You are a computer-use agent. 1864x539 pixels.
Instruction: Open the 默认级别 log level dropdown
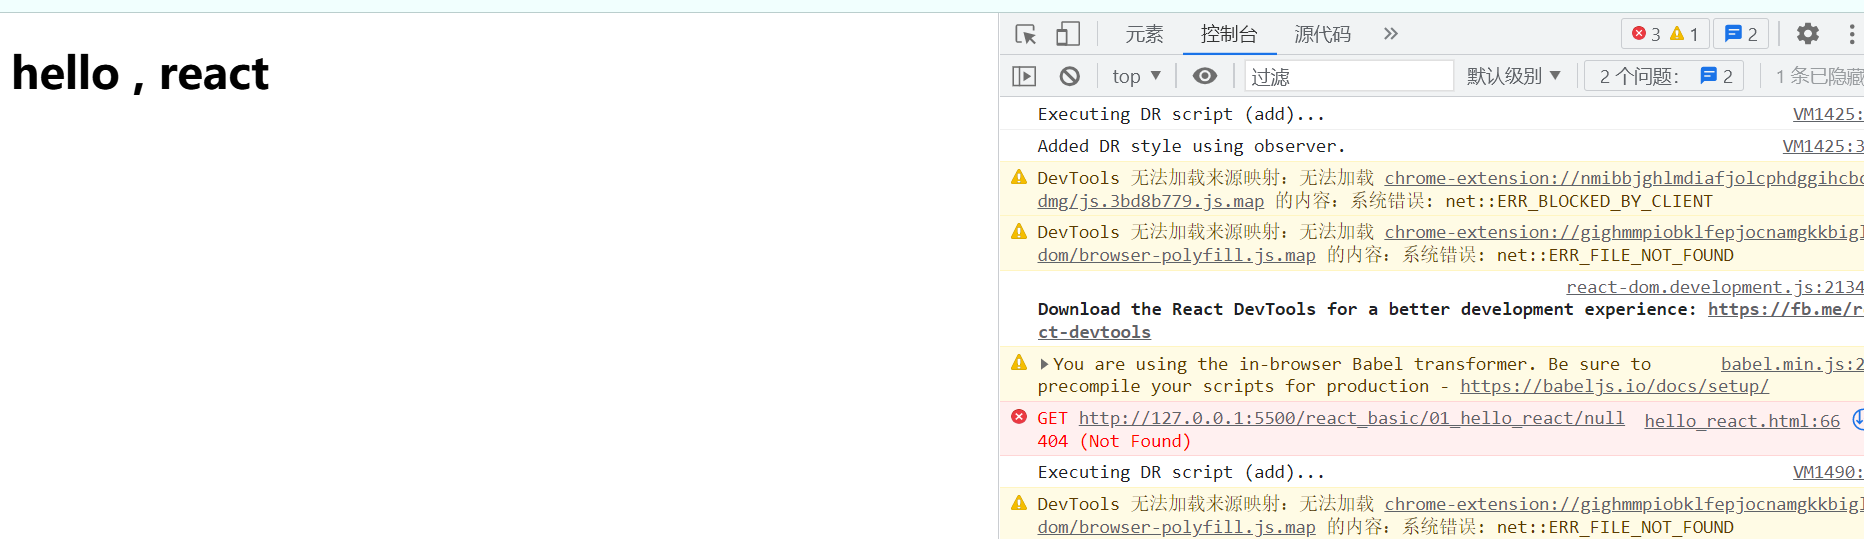coord(1513,76)
